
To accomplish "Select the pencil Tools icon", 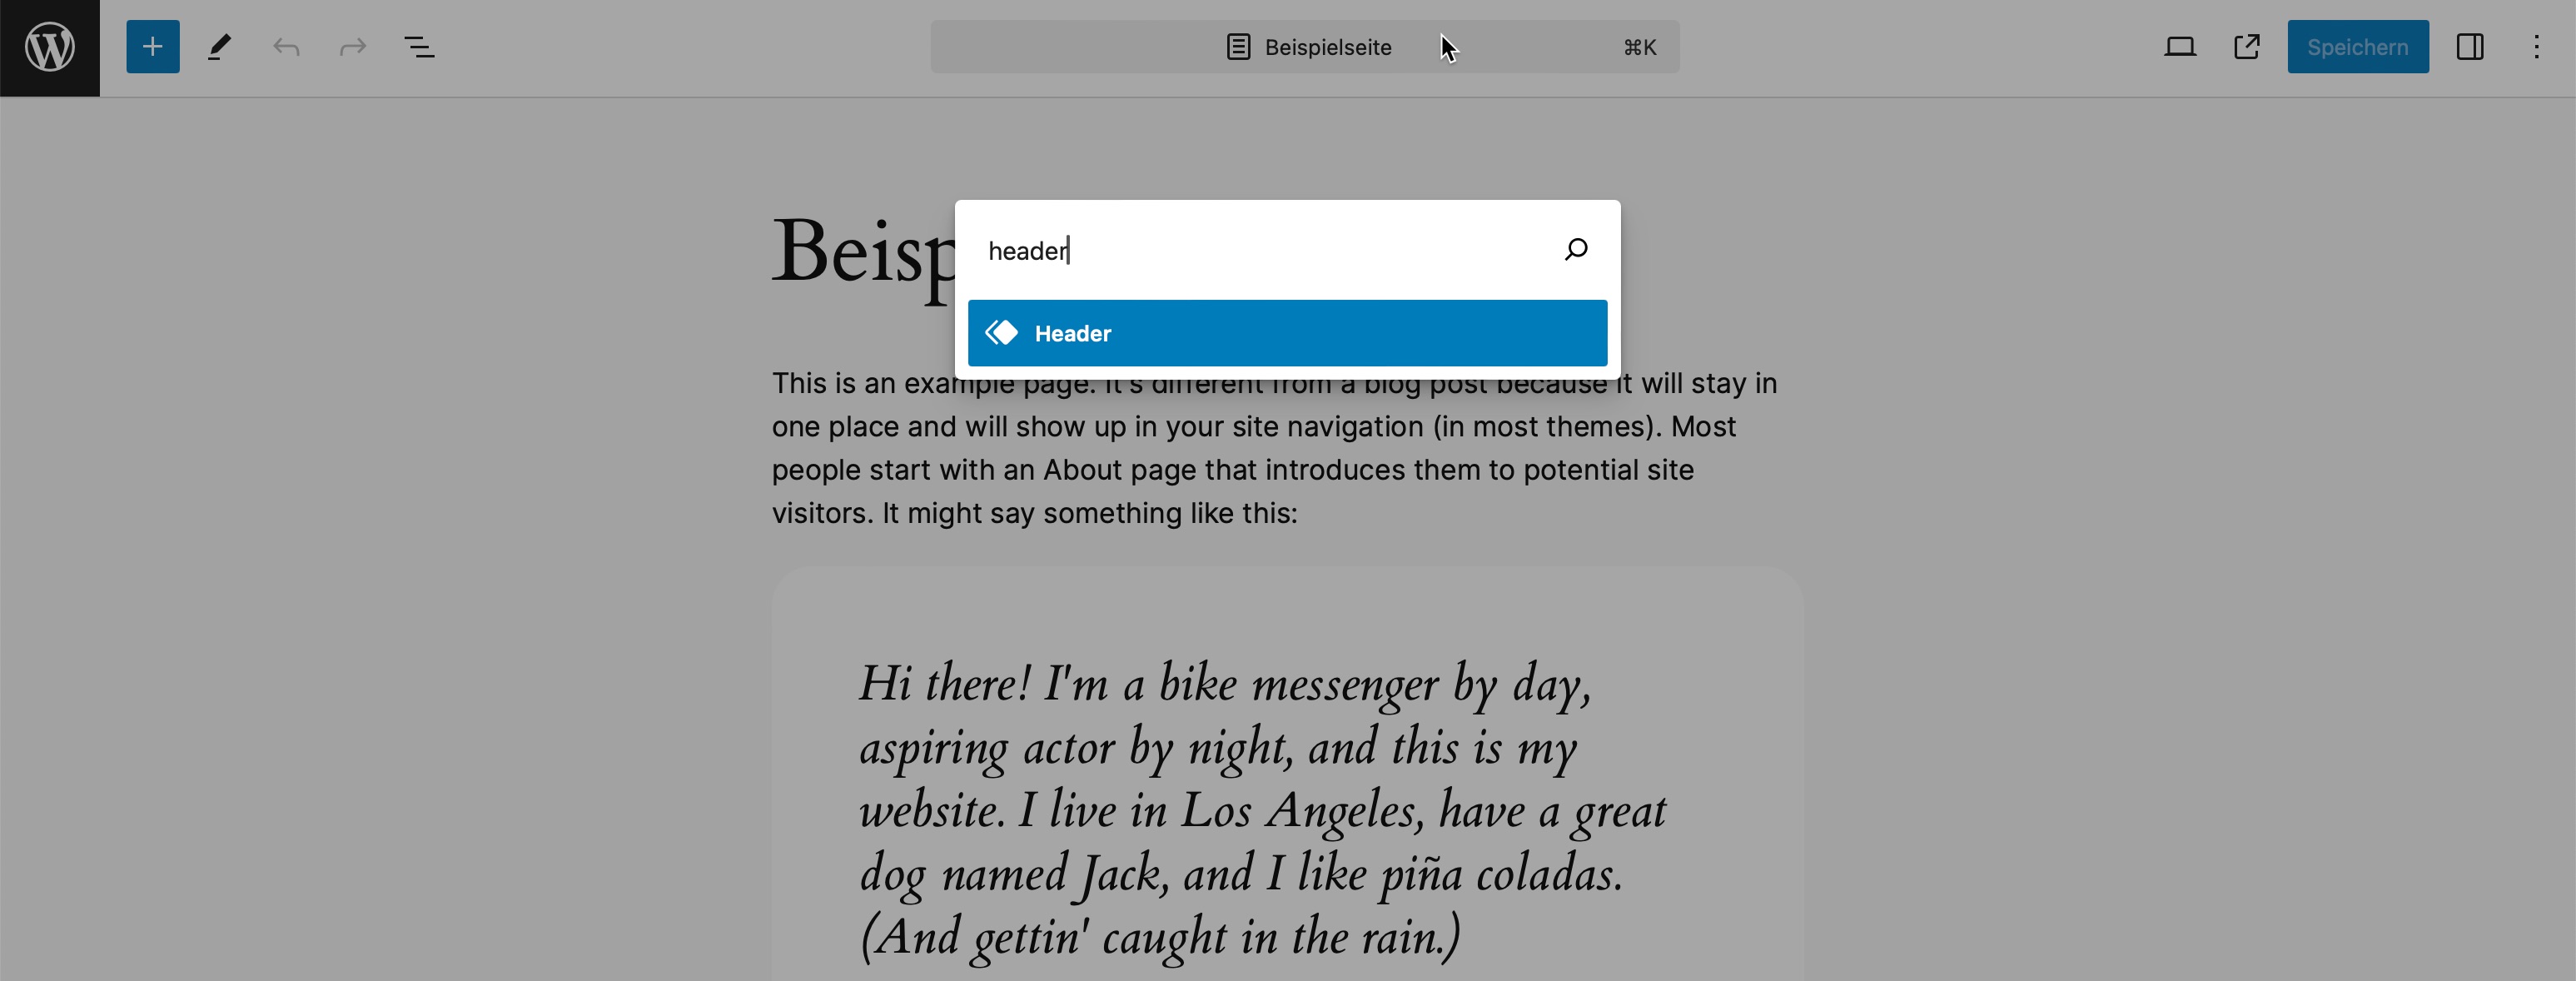I will coord(219,47).
